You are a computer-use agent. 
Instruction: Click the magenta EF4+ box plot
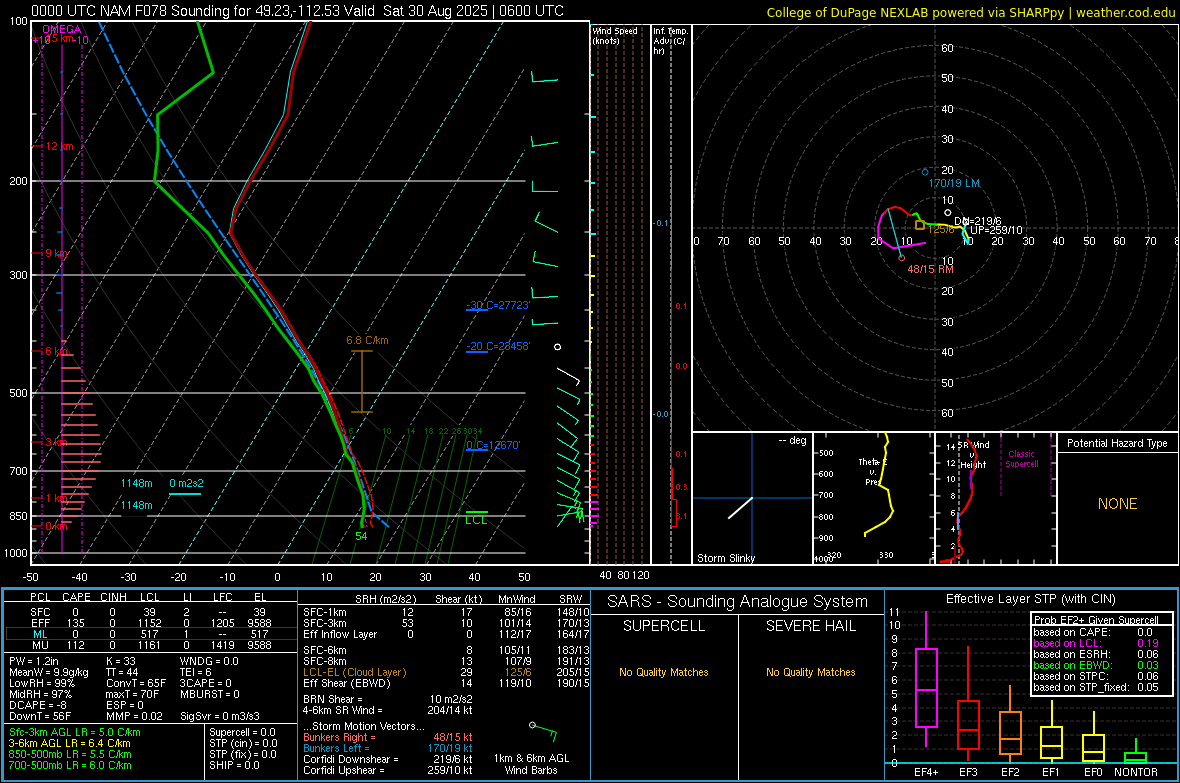(926, 679)
